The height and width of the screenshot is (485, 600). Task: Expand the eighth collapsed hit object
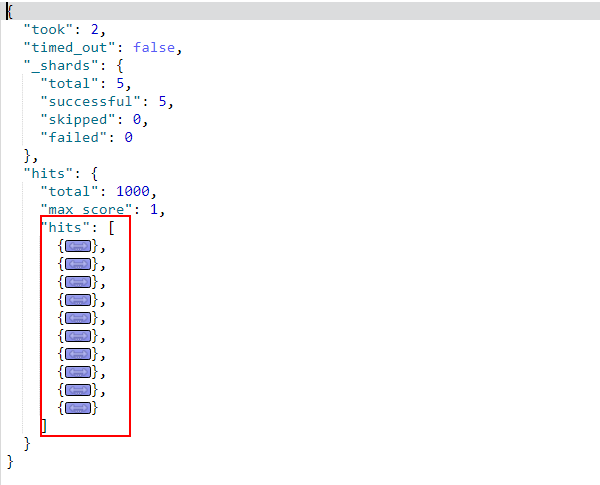coord(78,372)
